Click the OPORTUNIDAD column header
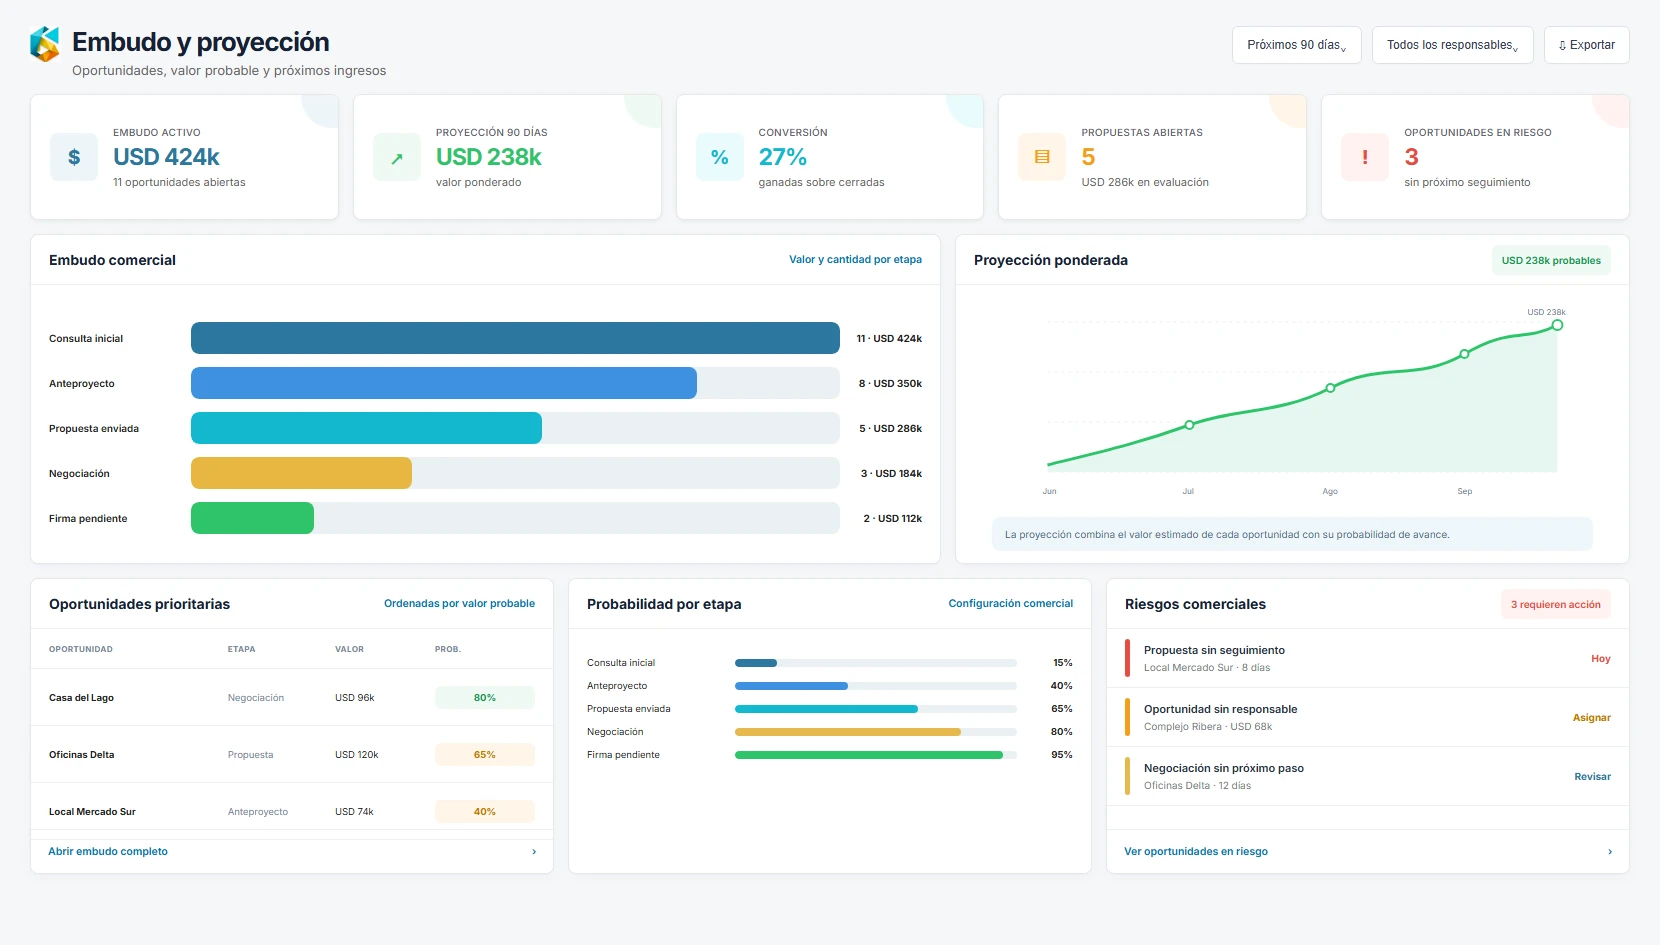This screenshot has height=945, width=1660. click(x=81, y=649)
